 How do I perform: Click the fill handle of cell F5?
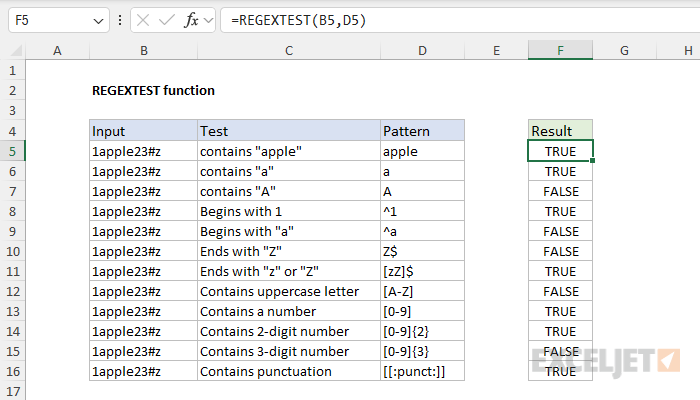coord(592,161)
